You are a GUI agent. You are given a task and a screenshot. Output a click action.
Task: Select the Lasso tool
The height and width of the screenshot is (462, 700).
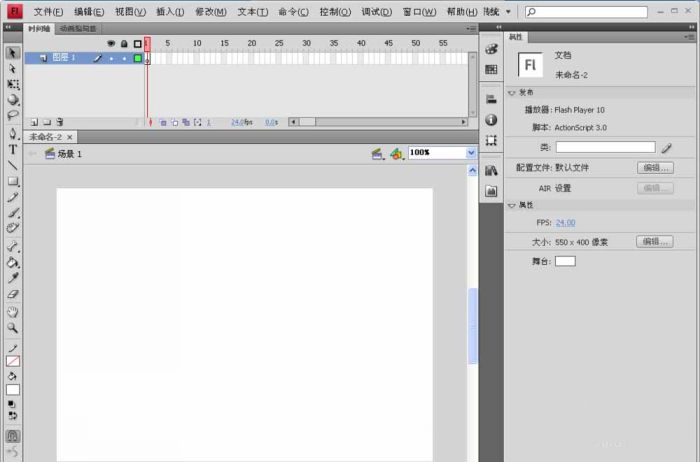point(13,116)
